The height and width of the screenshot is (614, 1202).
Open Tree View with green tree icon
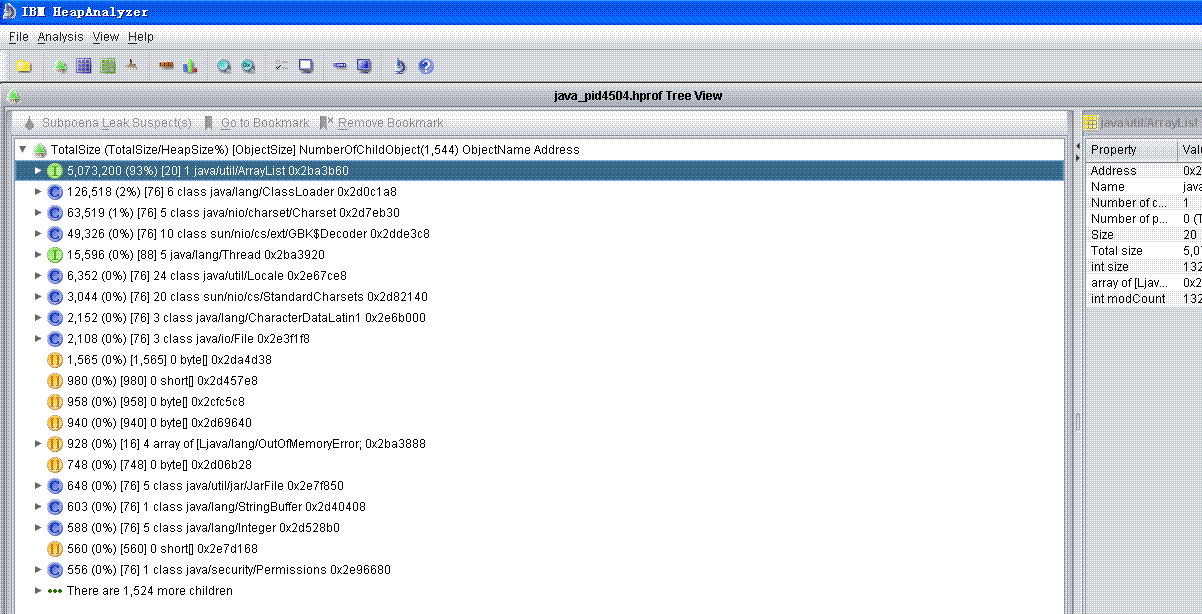pyautogui.click(x=60, y=66)
